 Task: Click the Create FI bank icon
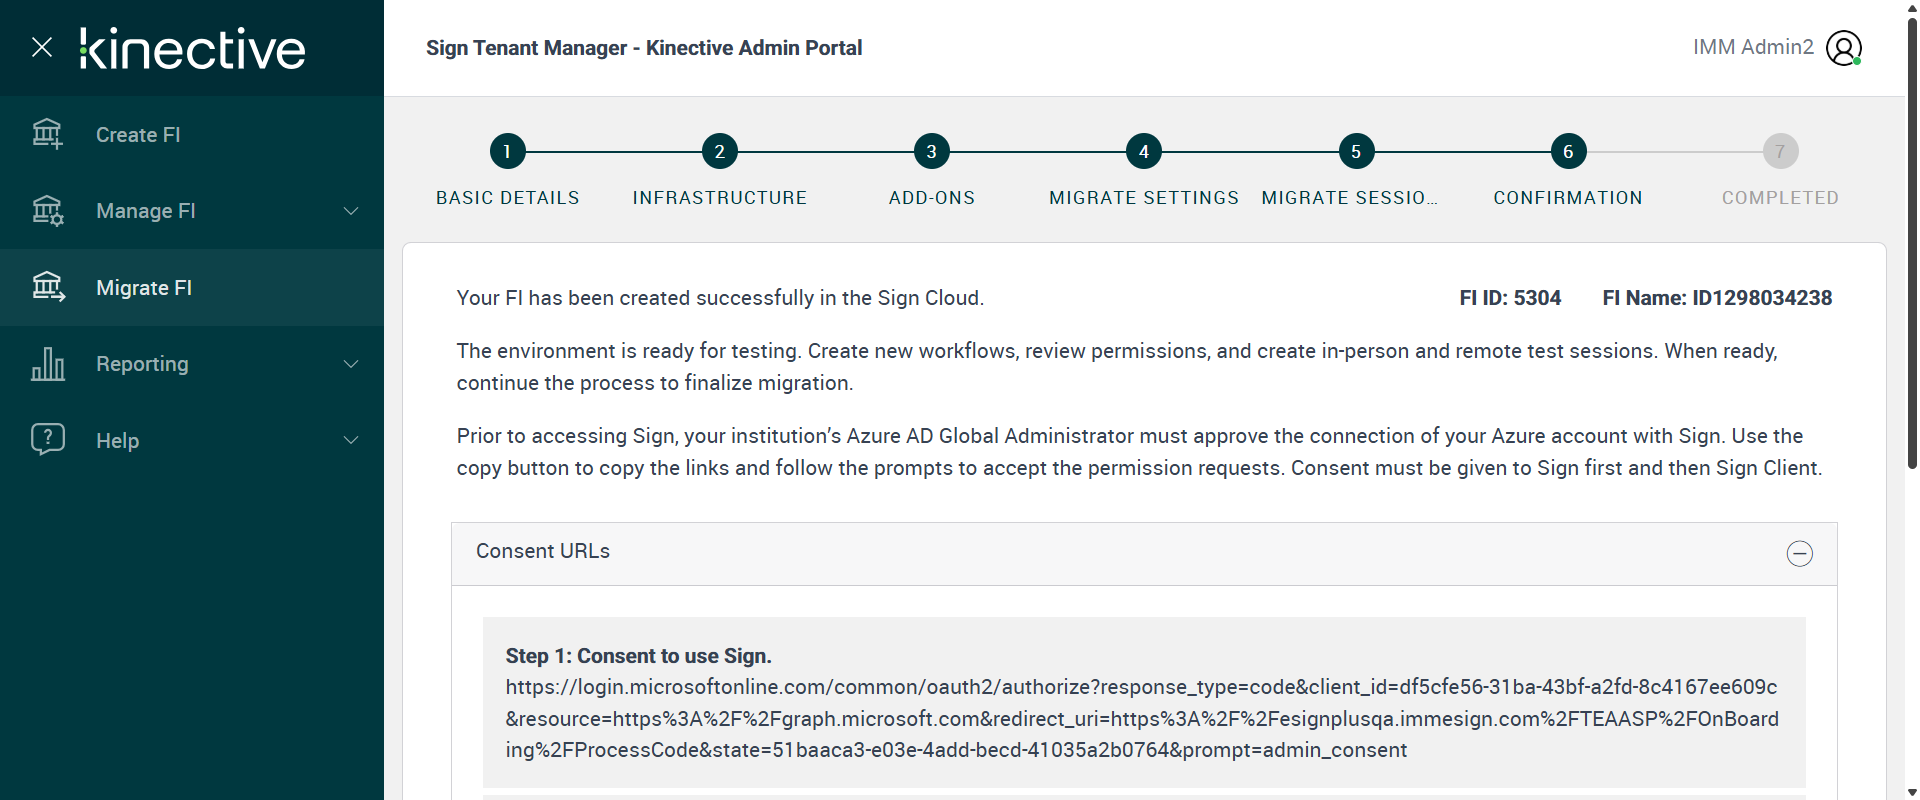[47, 134]
